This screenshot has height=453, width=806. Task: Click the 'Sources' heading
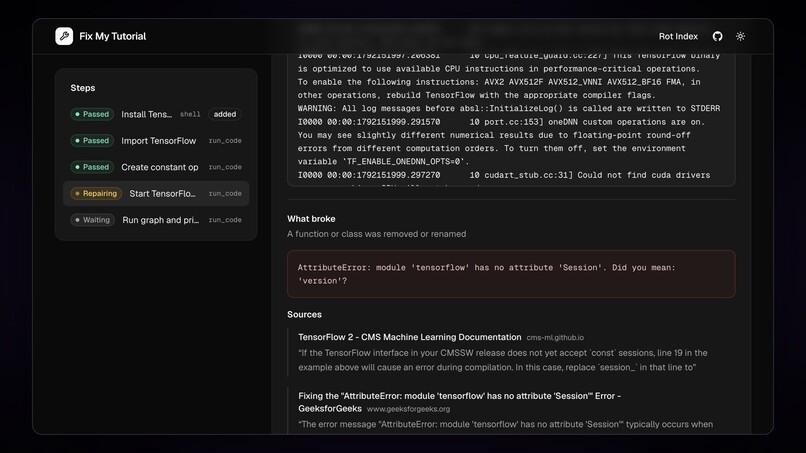(x=304, y=315)
